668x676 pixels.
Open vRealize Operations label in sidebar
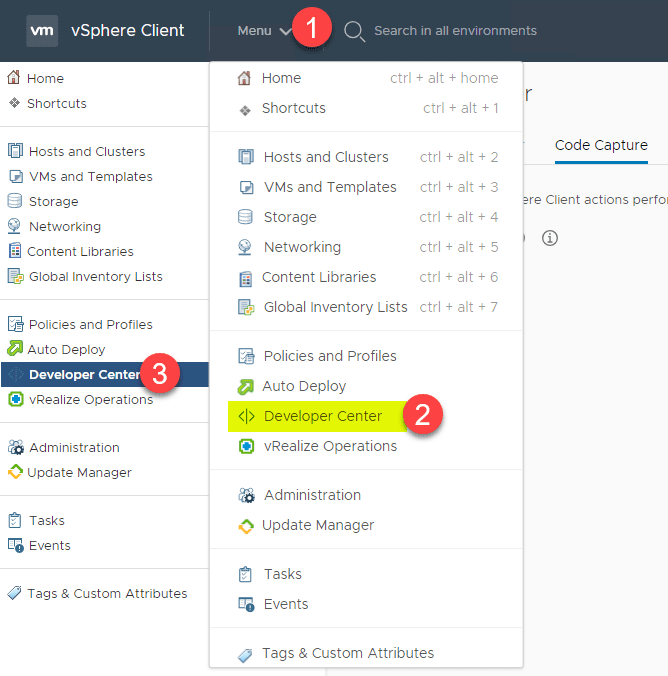pos(91,400)
